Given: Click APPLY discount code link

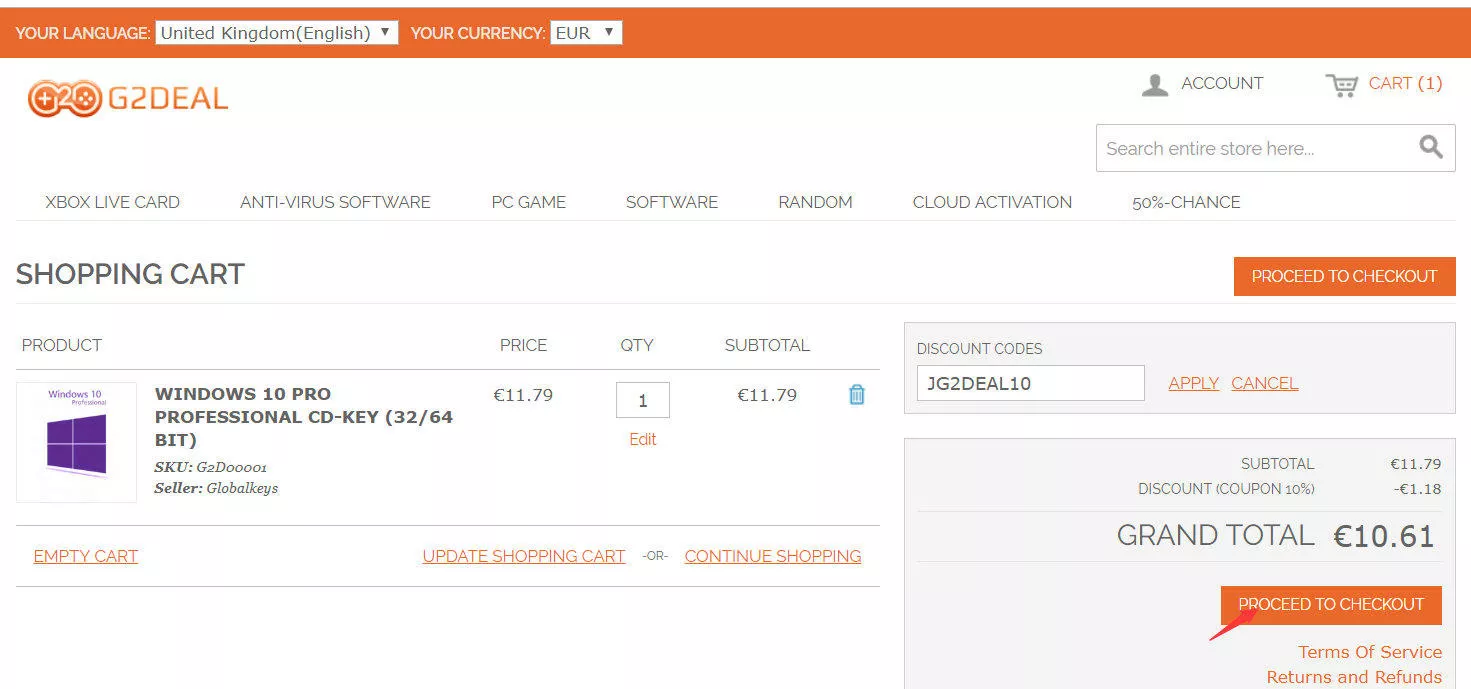Looking at the screenshot, I should (x=1193, y=383).
